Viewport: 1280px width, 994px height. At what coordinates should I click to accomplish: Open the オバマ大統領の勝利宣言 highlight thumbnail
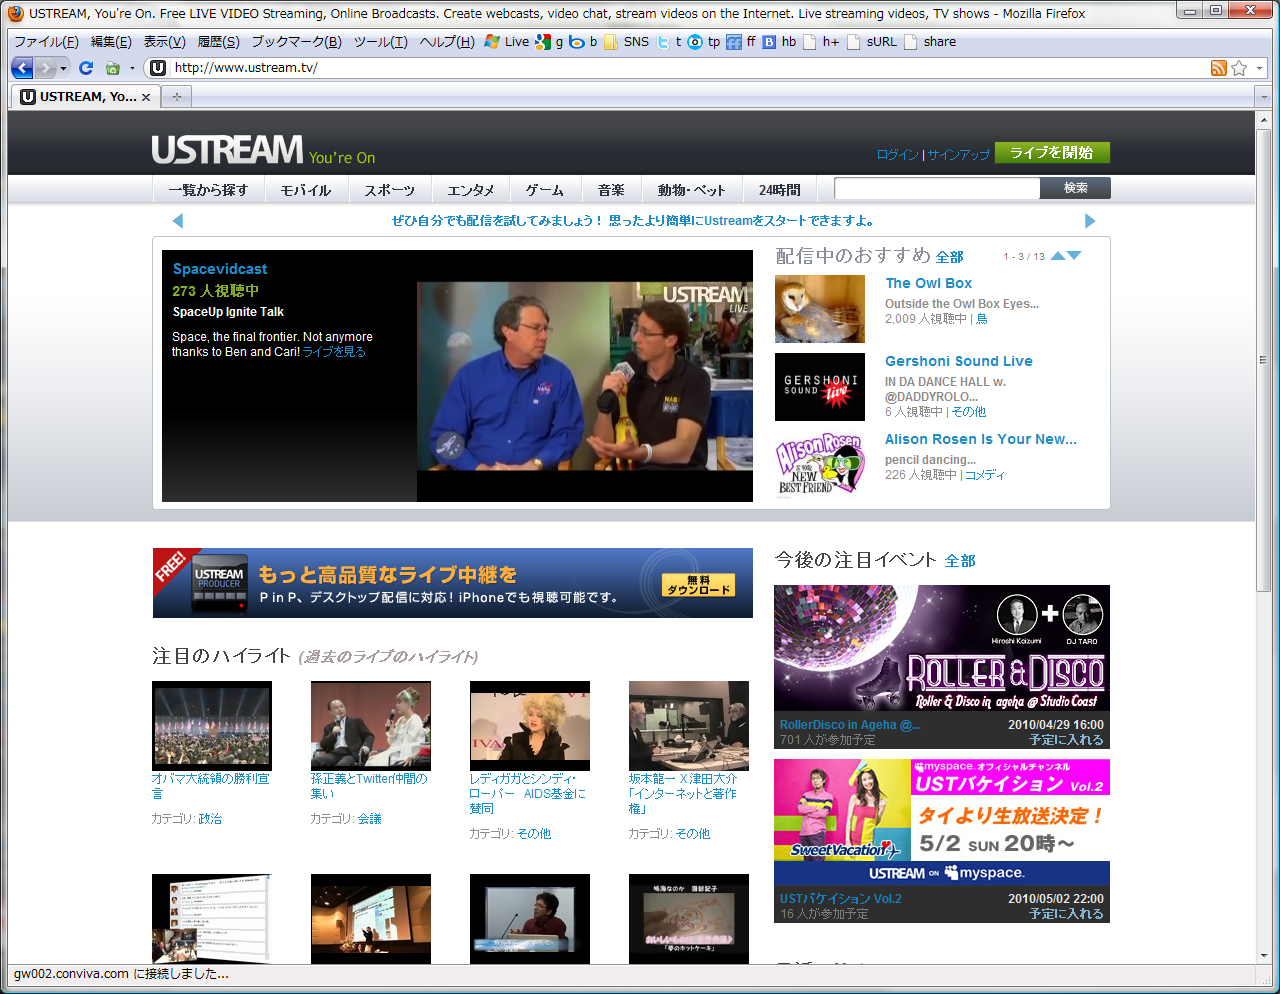212,726
